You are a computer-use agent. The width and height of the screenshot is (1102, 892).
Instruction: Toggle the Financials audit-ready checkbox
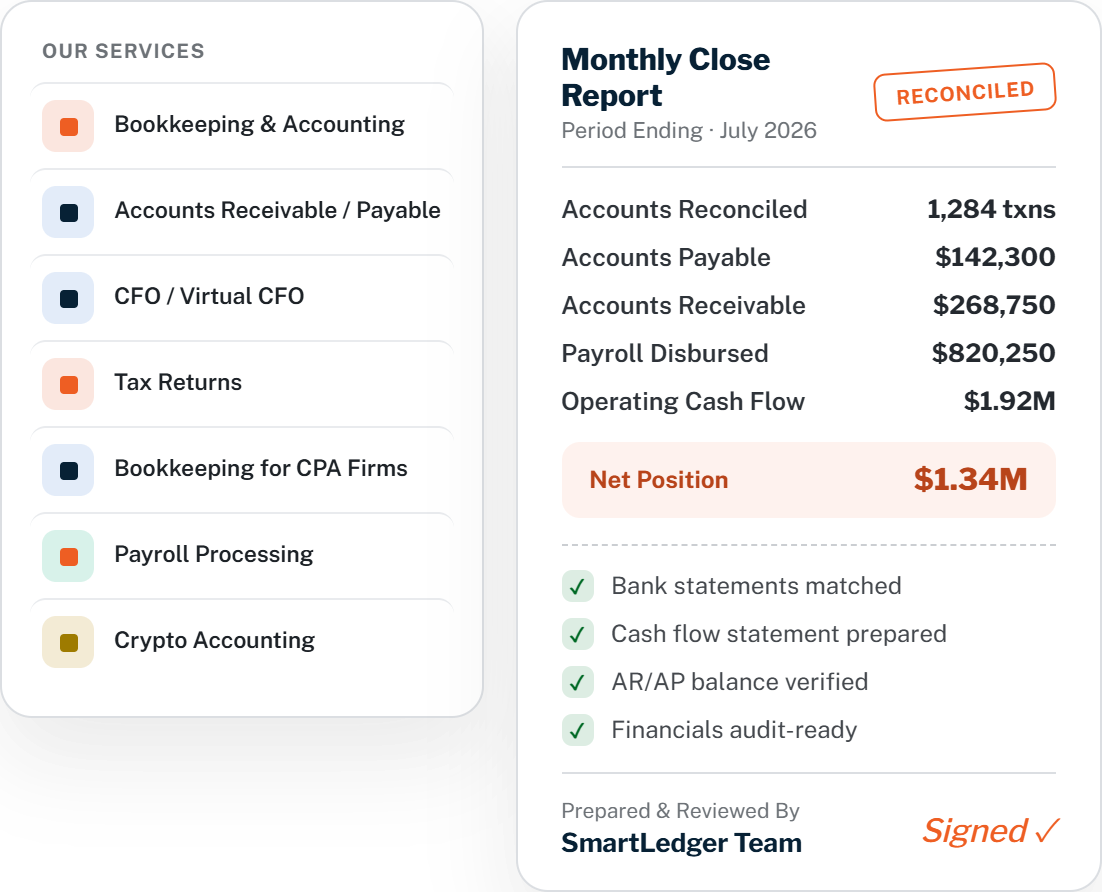click(578, 730)
